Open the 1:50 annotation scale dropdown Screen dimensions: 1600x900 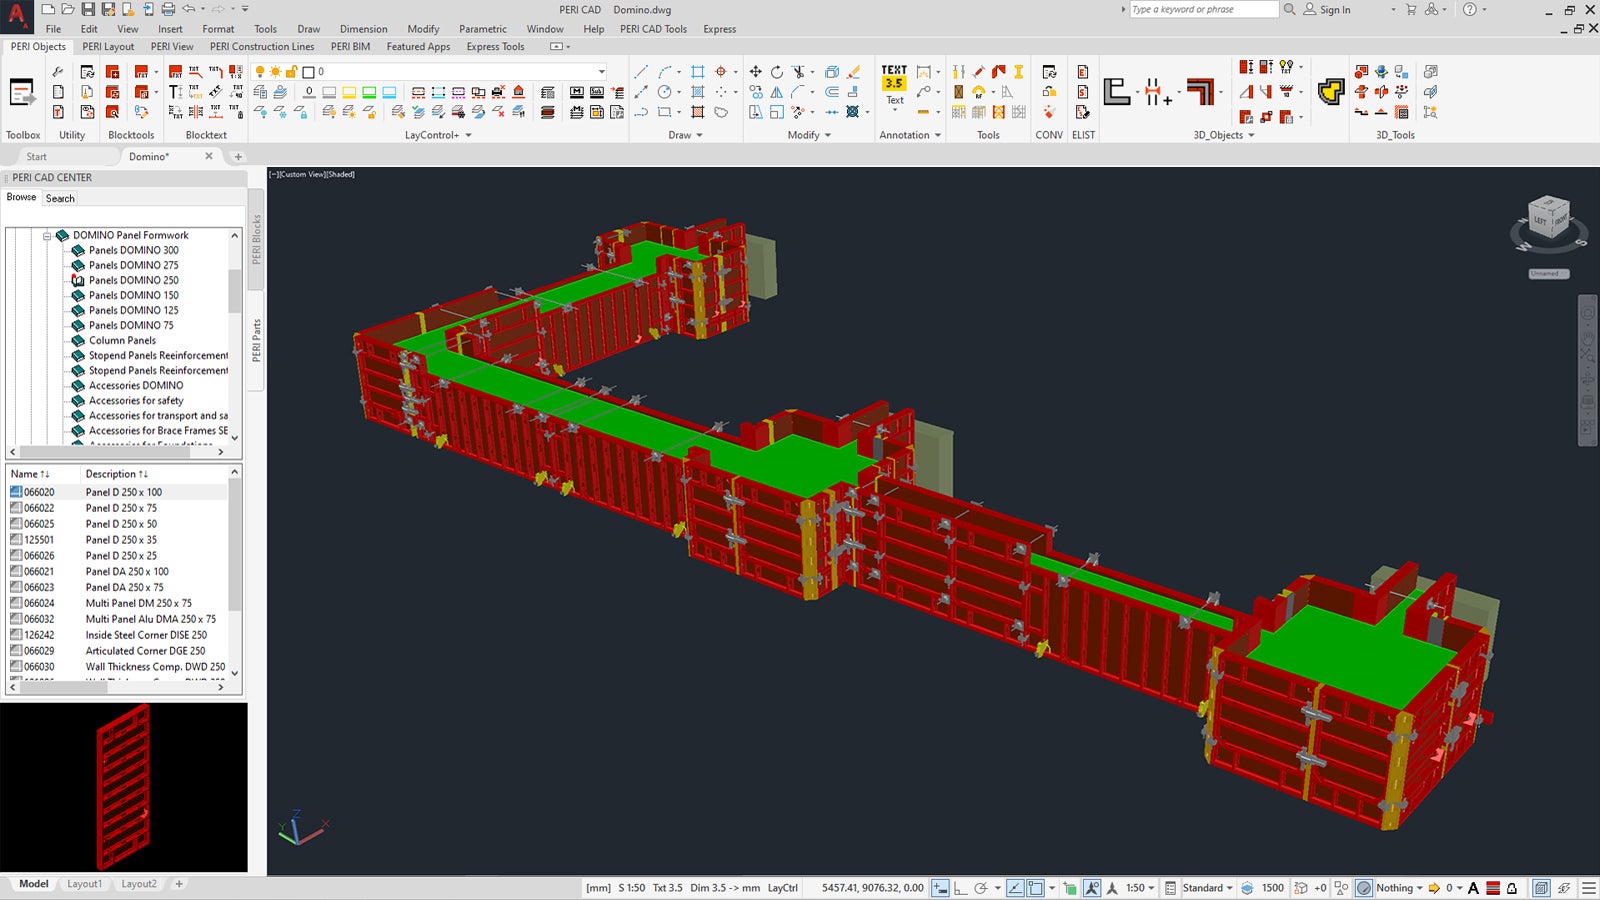point(1140,888)
